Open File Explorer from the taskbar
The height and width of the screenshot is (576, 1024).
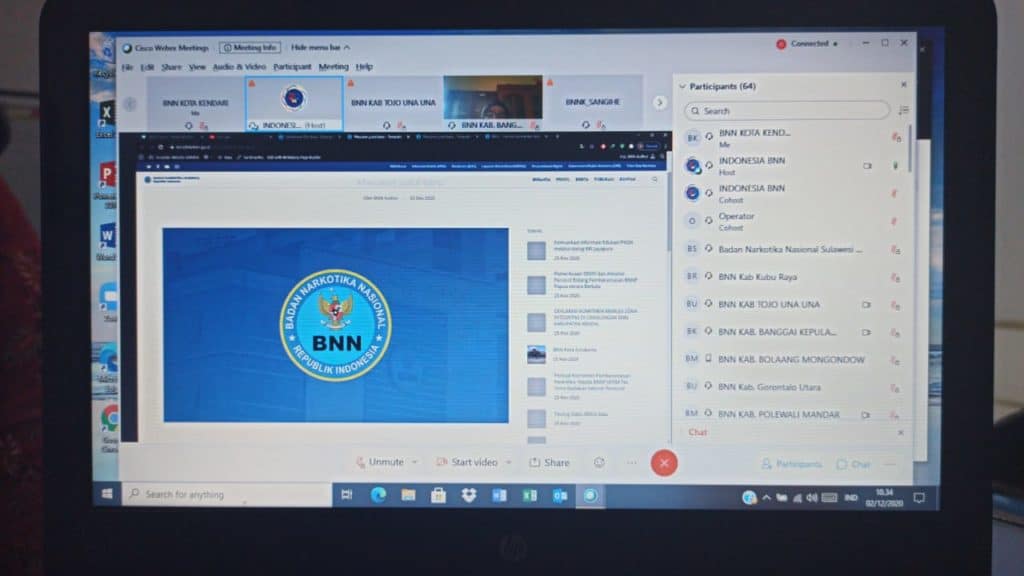click(408, 495)
